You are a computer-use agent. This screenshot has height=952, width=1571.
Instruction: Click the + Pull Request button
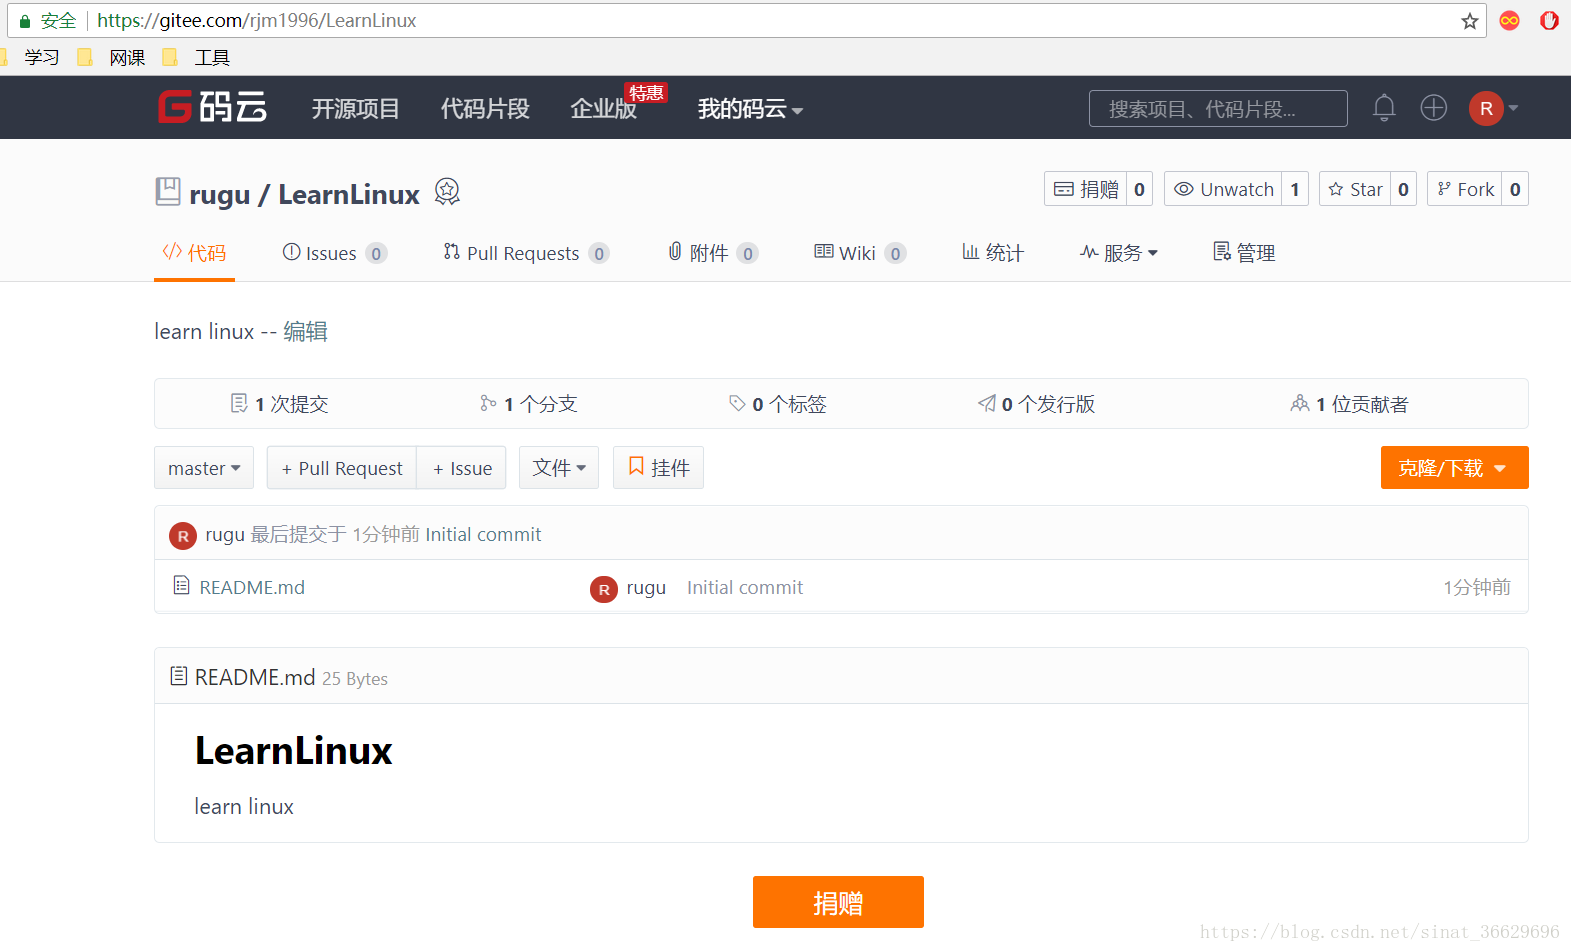click(342, 468)
